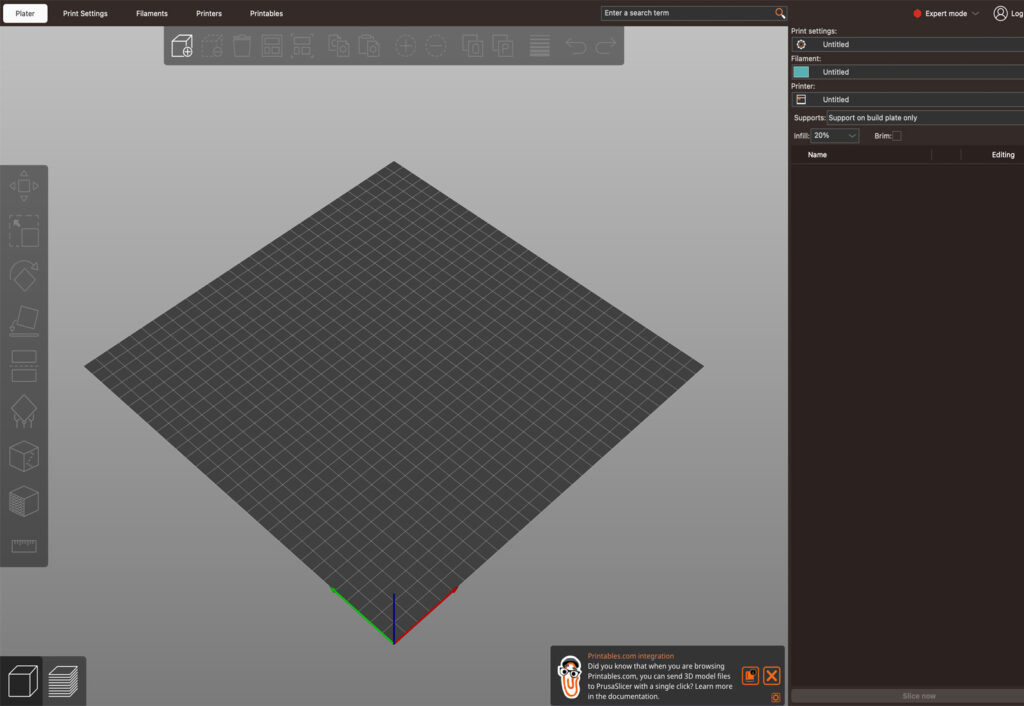Click the Add model cube icon
1024x706 pixels.
click(182, 46)
